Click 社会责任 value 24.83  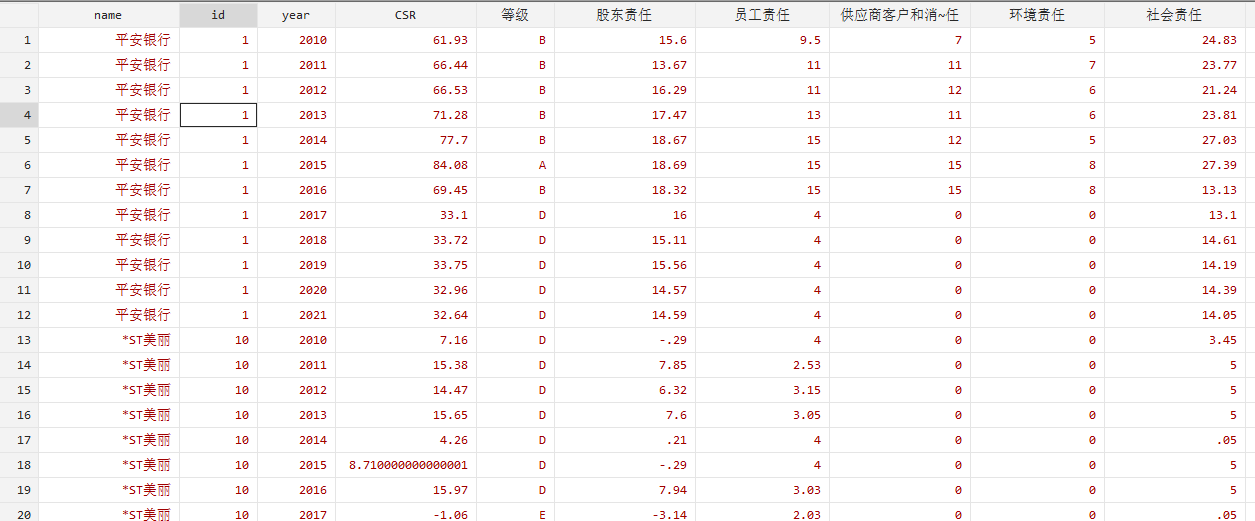pyautogui.click(x=1219, y=40)
